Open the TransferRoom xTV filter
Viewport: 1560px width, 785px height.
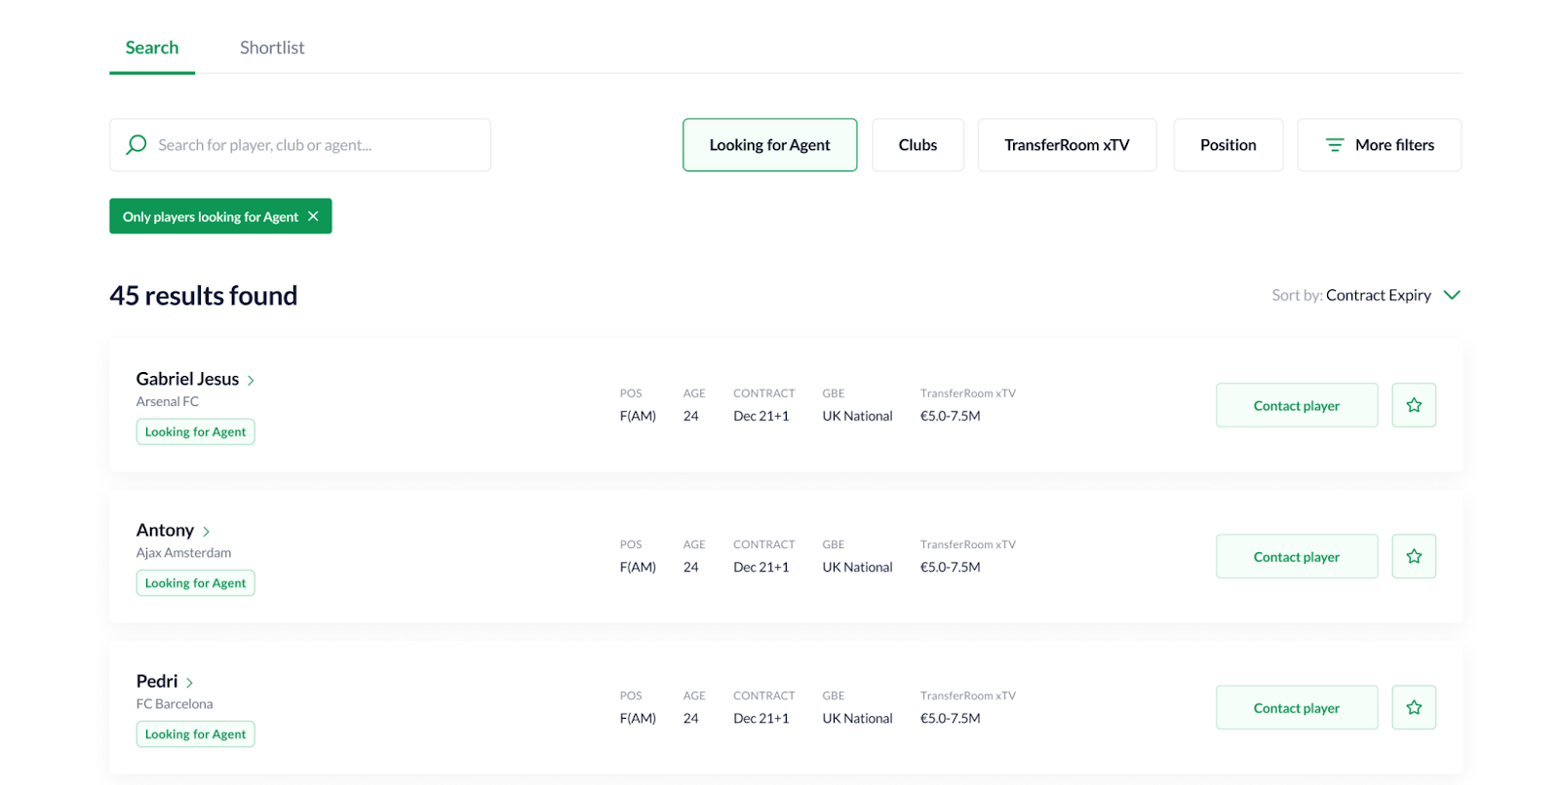pos(1066,145)
